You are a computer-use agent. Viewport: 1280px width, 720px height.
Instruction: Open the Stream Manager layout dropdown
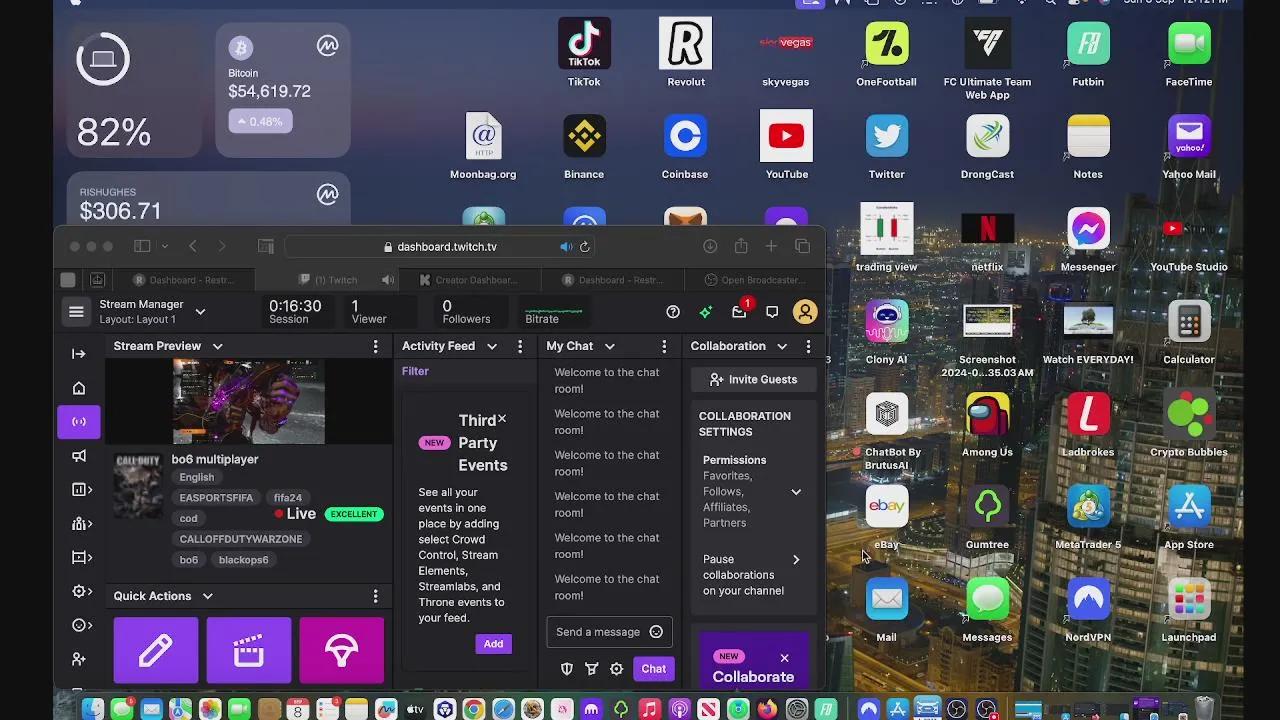click(x=200, y=312)
